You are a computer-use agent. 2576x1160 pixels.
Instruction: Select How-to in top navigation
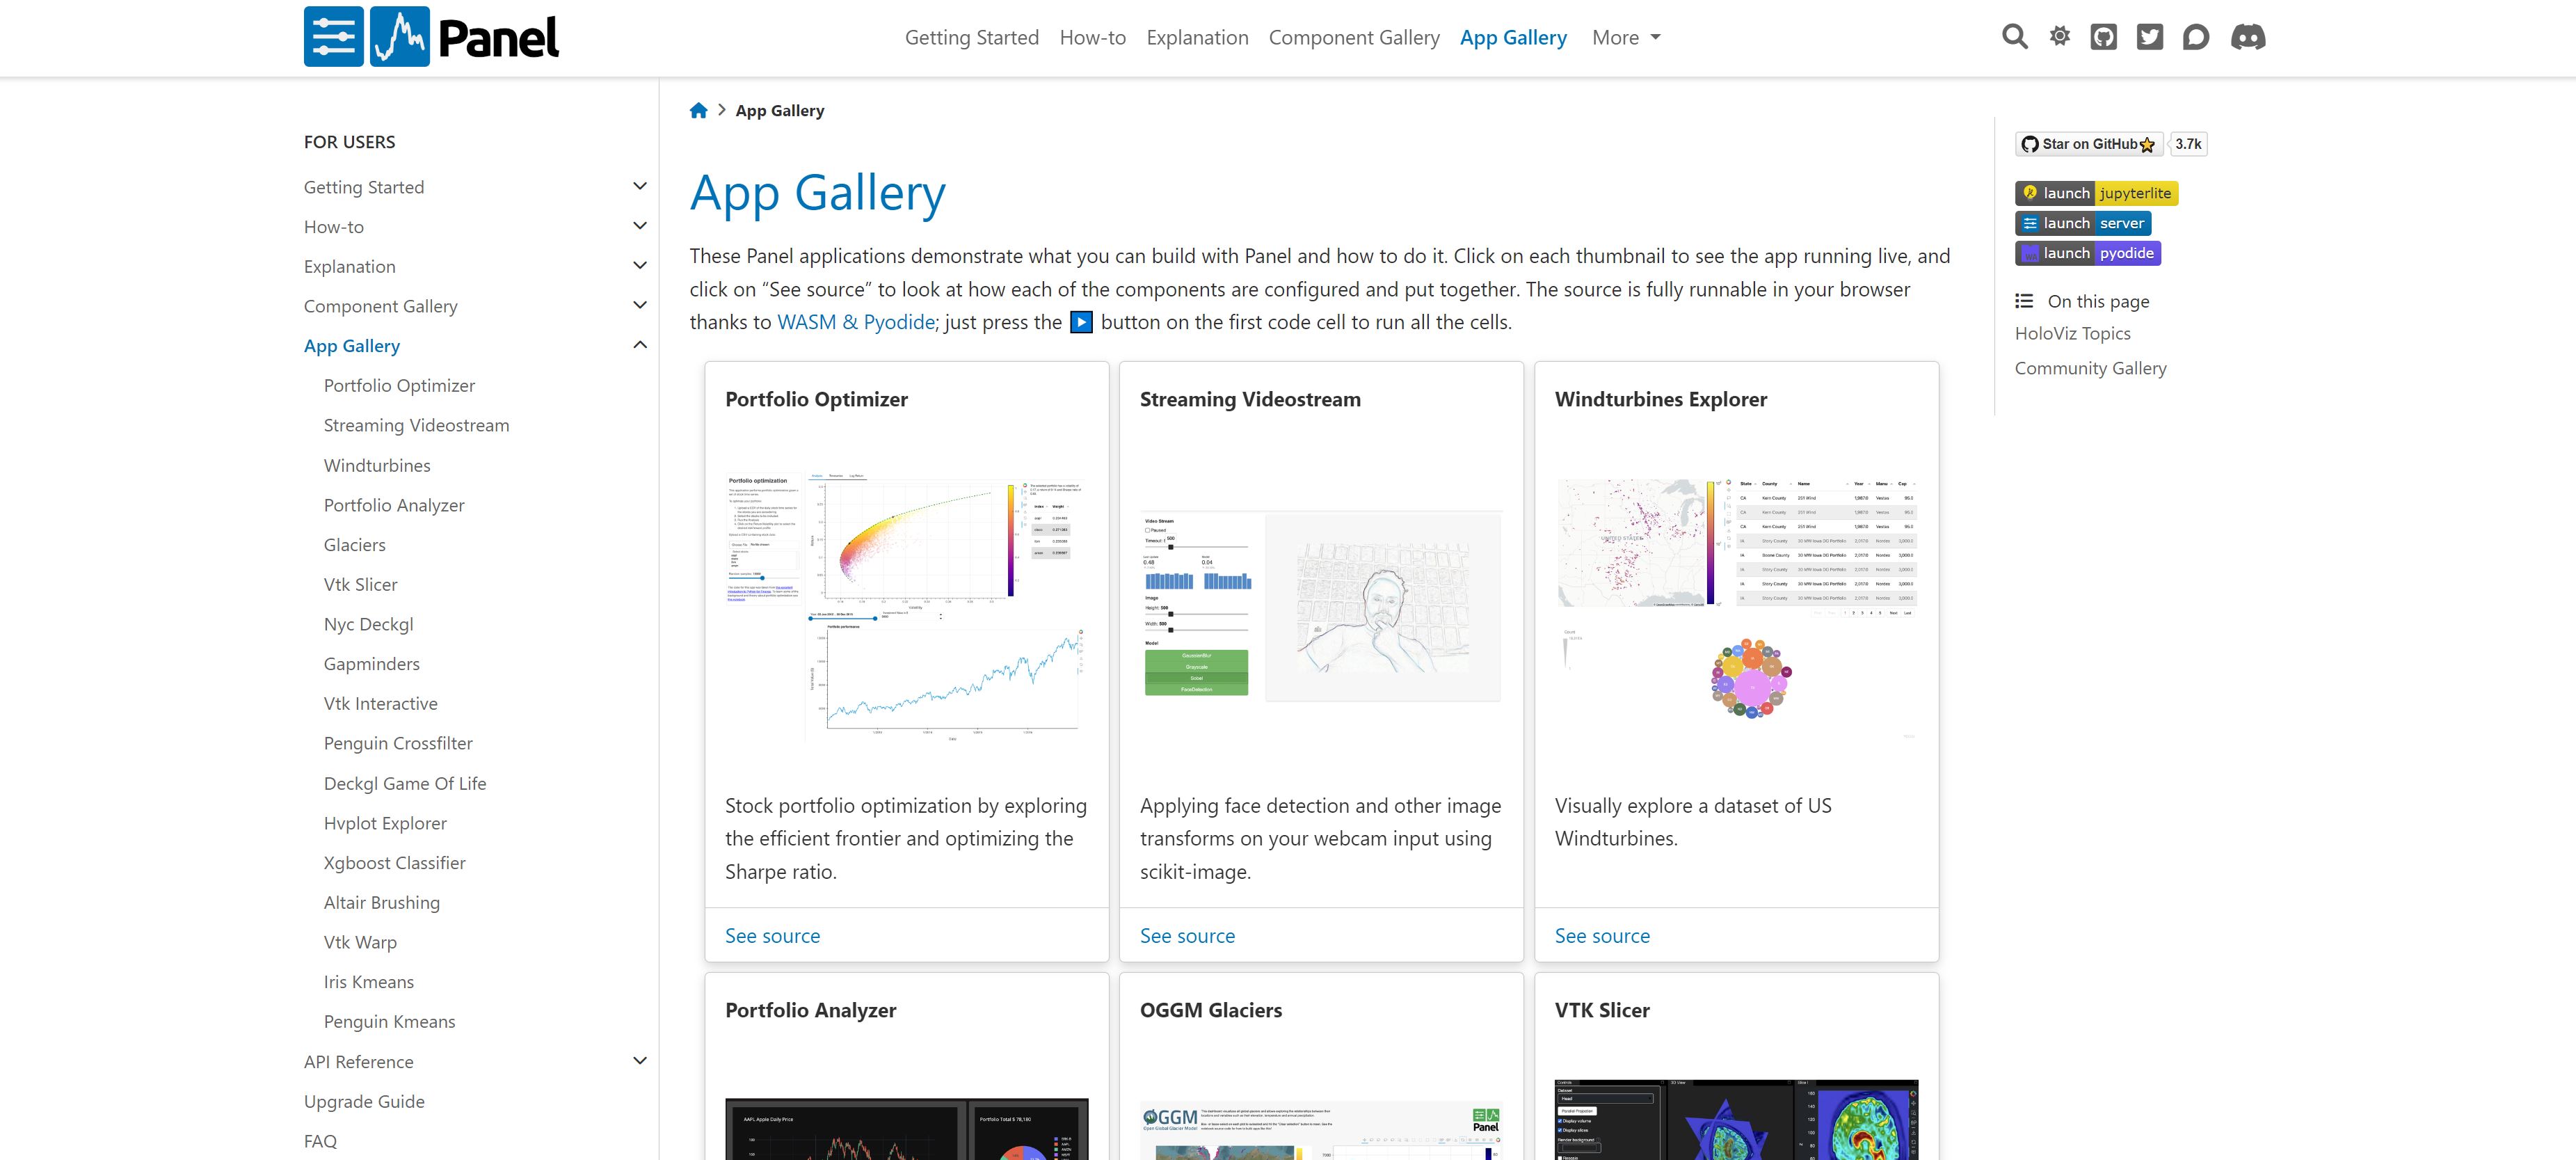tap(1092, 37)
